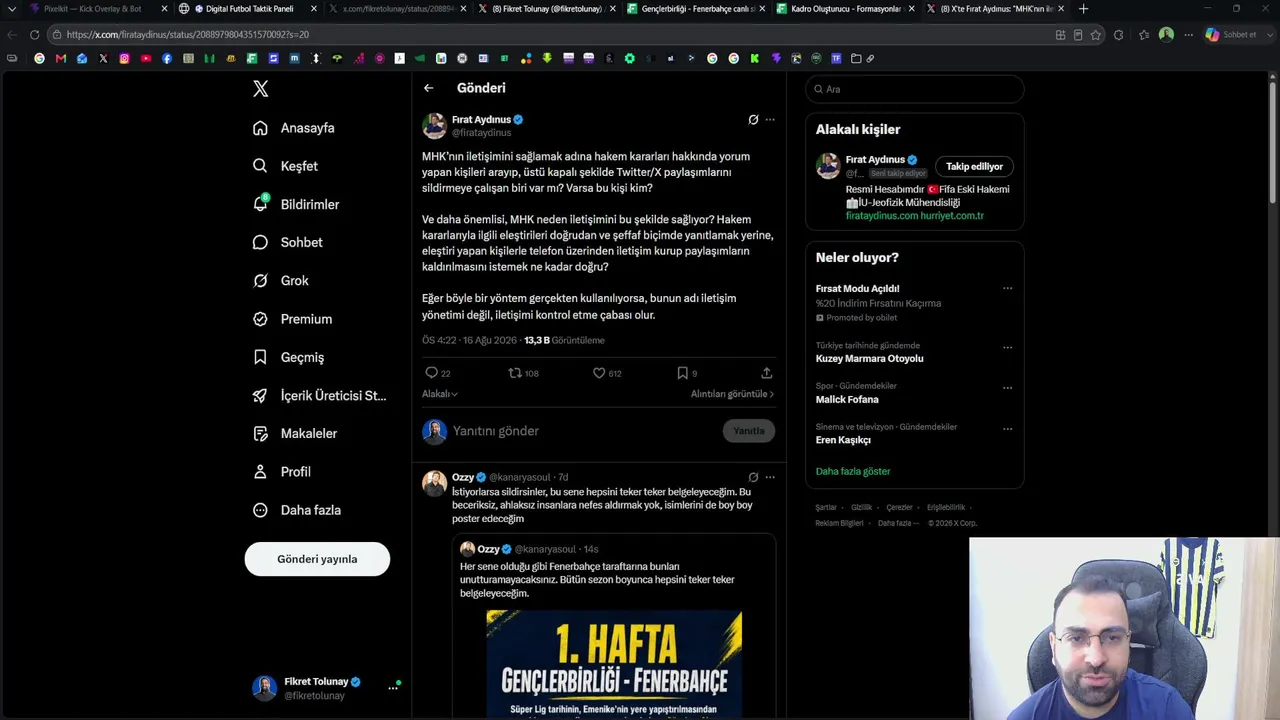Open Anasayfa from the sidebar
The image size is (1280, 720).
click(x=294, y=128)
